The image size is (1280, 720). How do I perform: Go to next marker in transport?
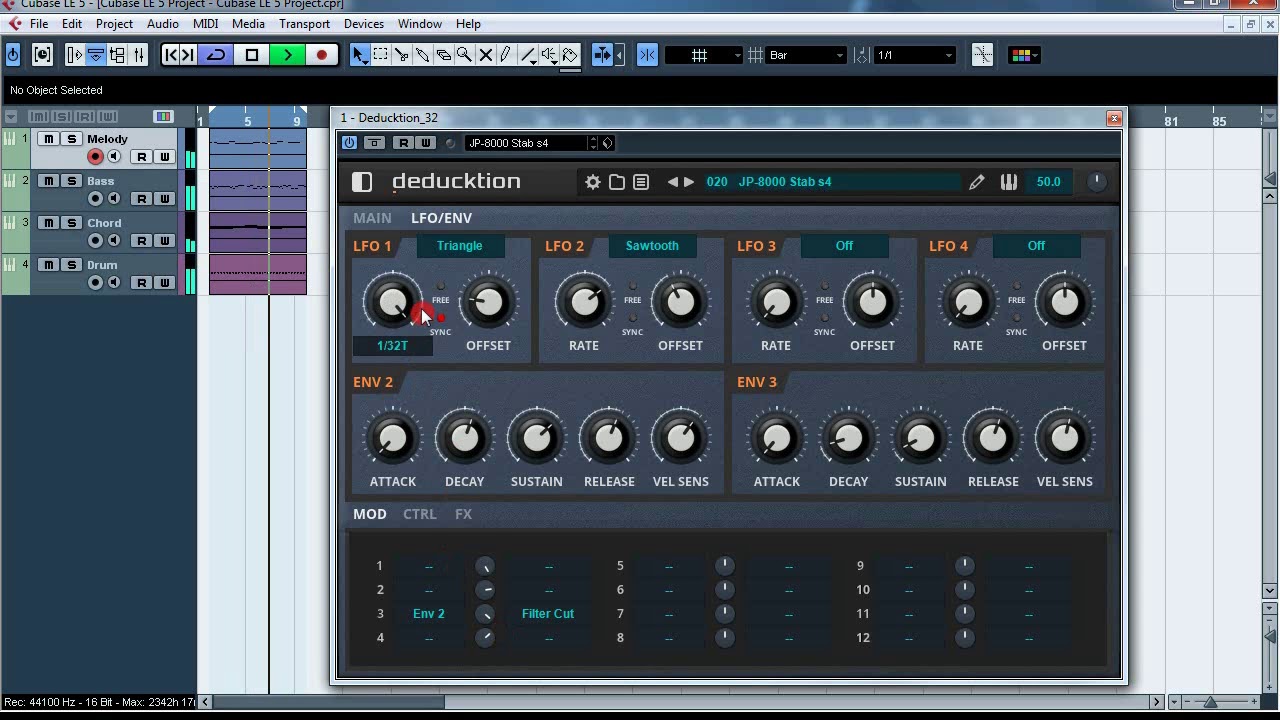click(x=188, y=55)
